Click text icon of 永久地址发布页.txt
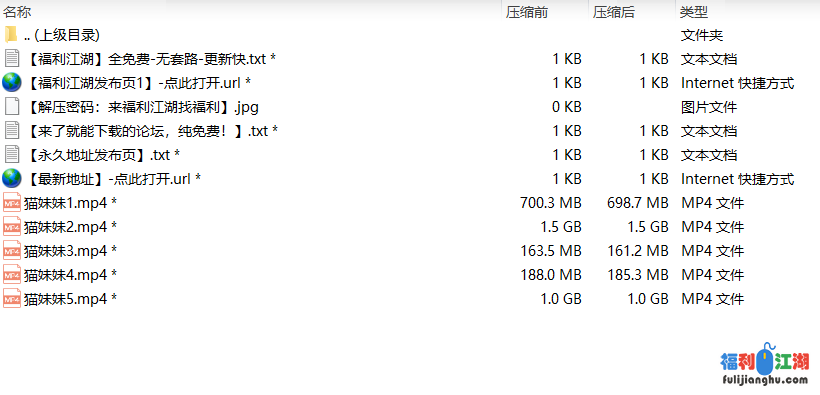The image size is (820, 395). point(11,155)
